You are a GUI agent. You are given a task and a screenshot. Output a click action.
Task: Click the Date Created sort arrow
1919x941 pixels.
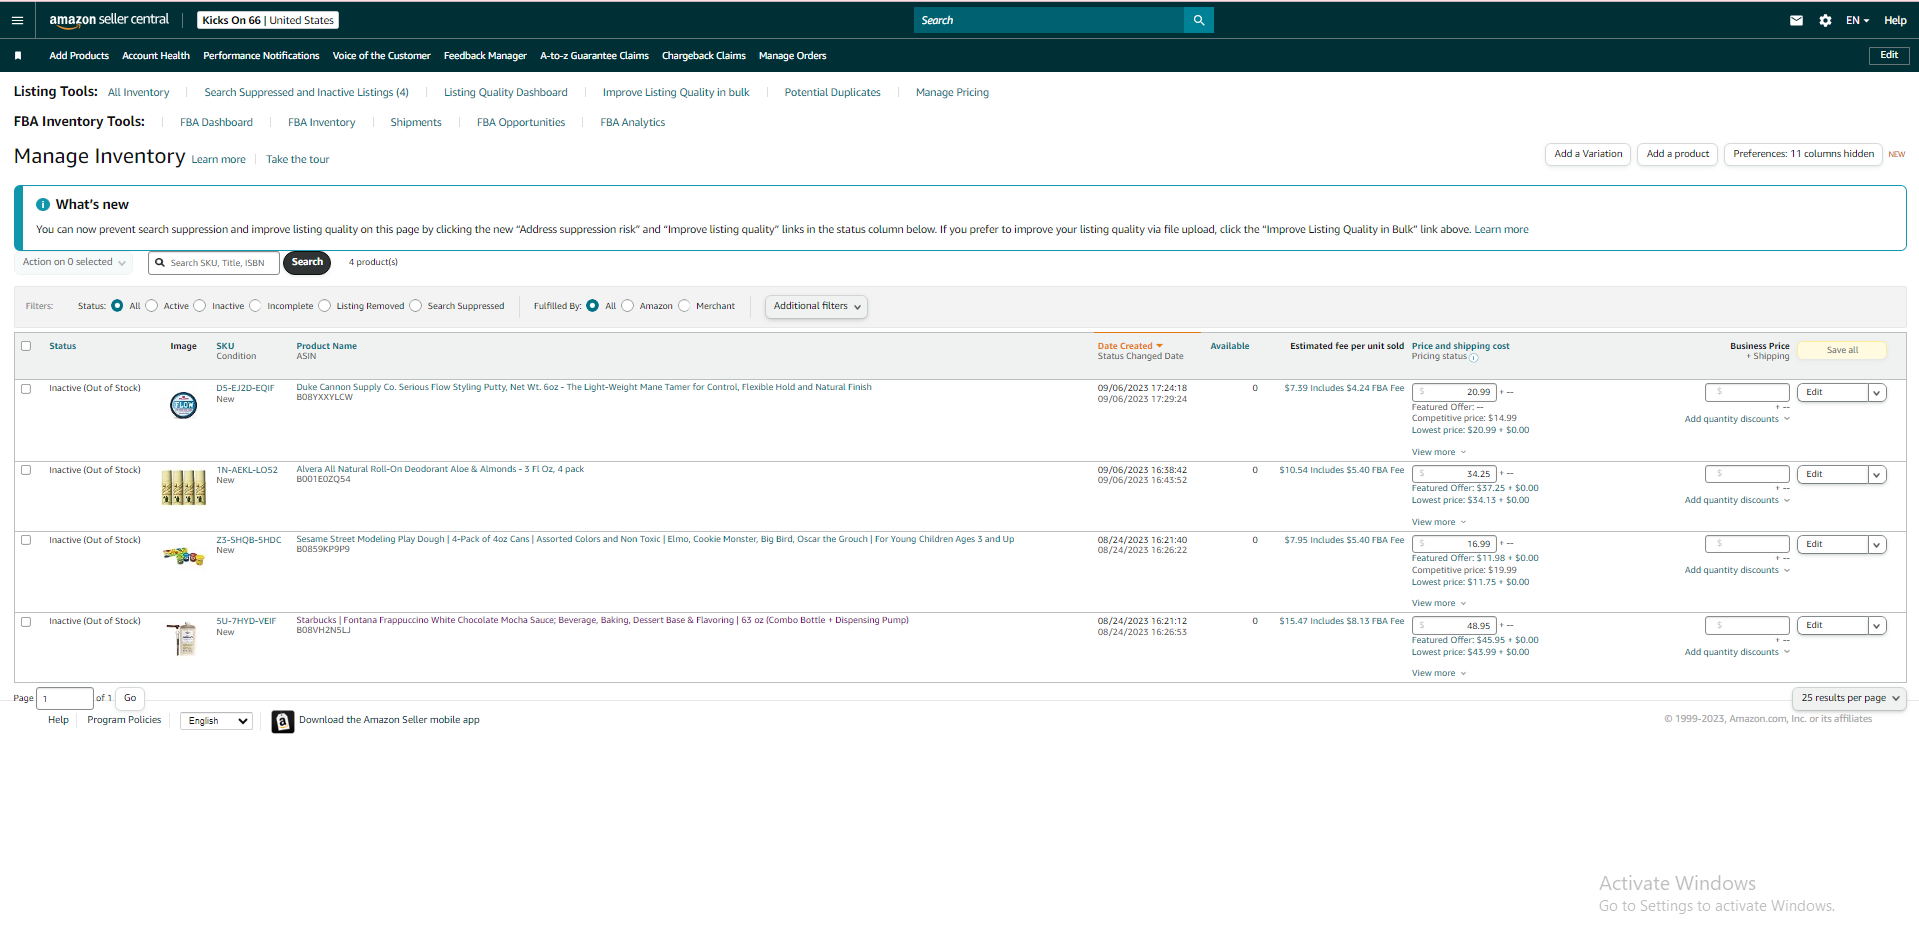pos(1159,346)
